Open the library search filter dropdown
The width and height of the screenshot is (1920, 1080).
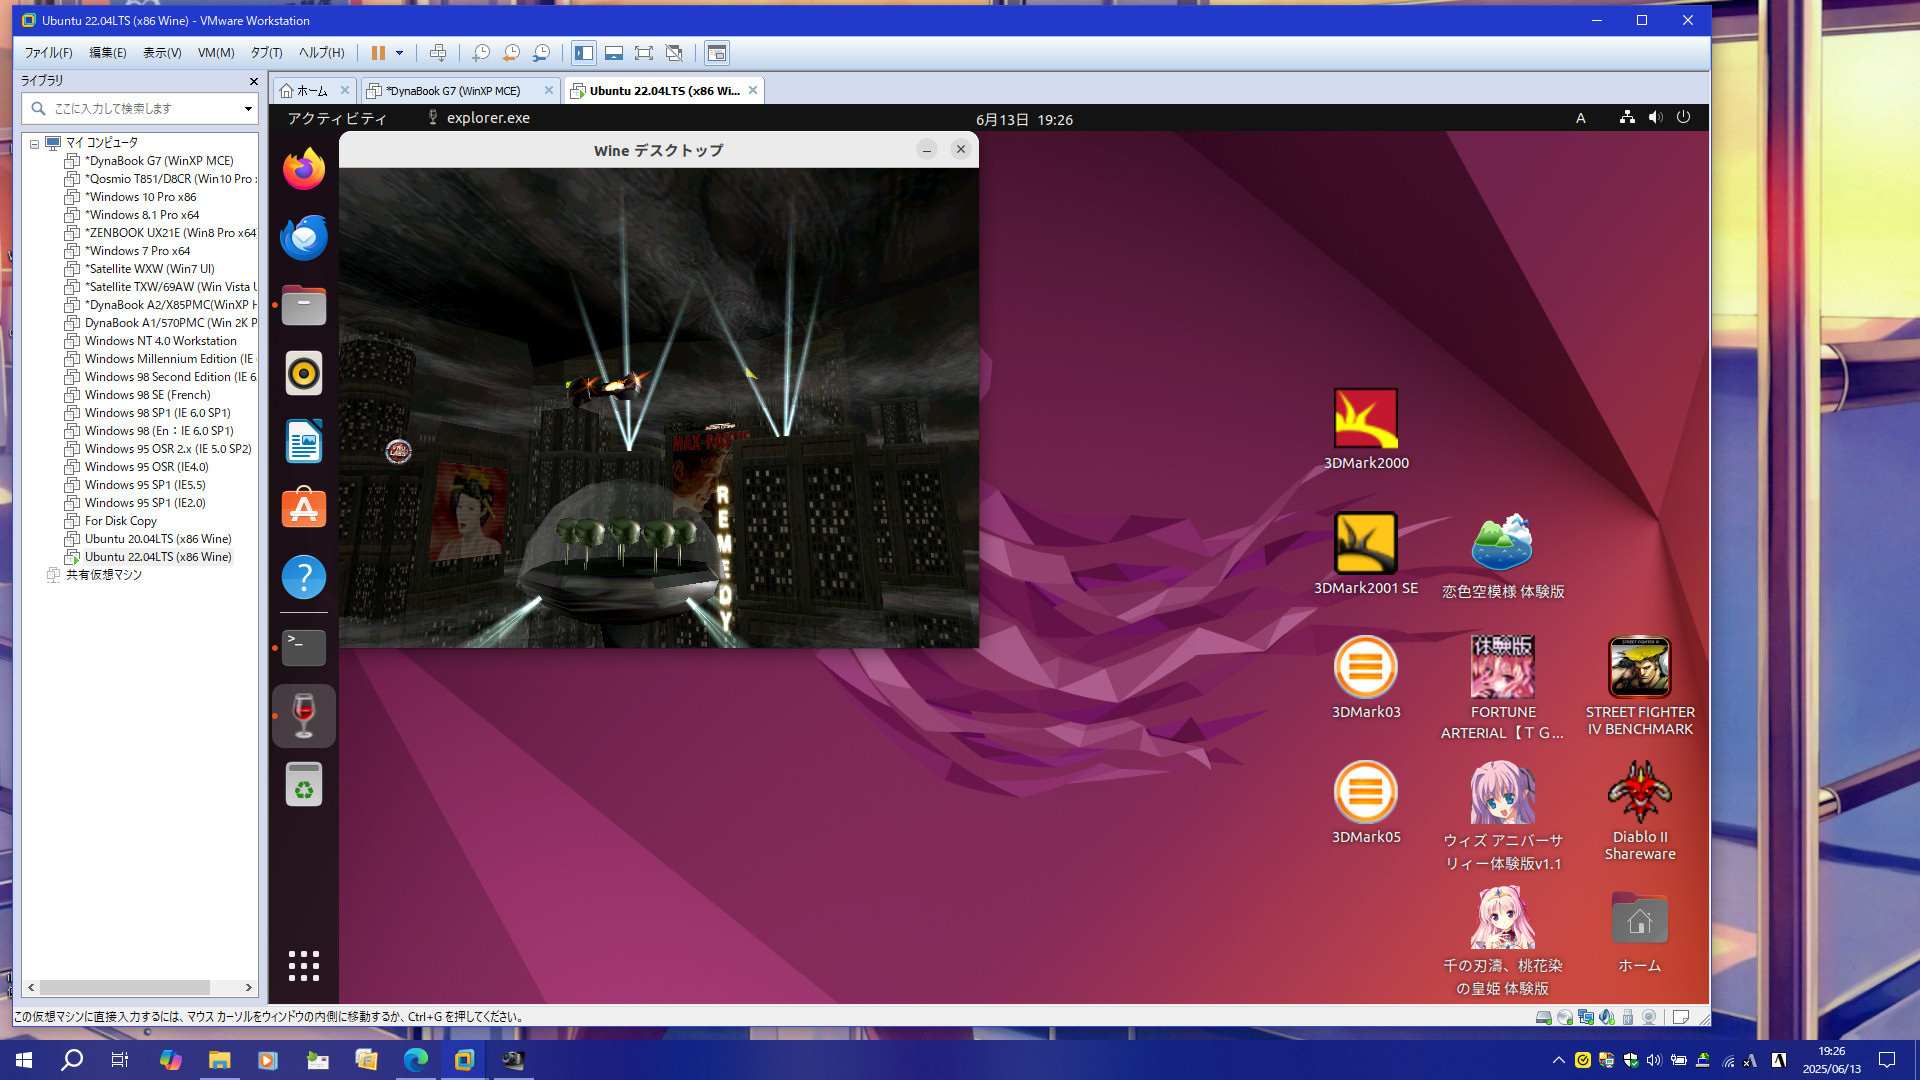click(248, 108)
